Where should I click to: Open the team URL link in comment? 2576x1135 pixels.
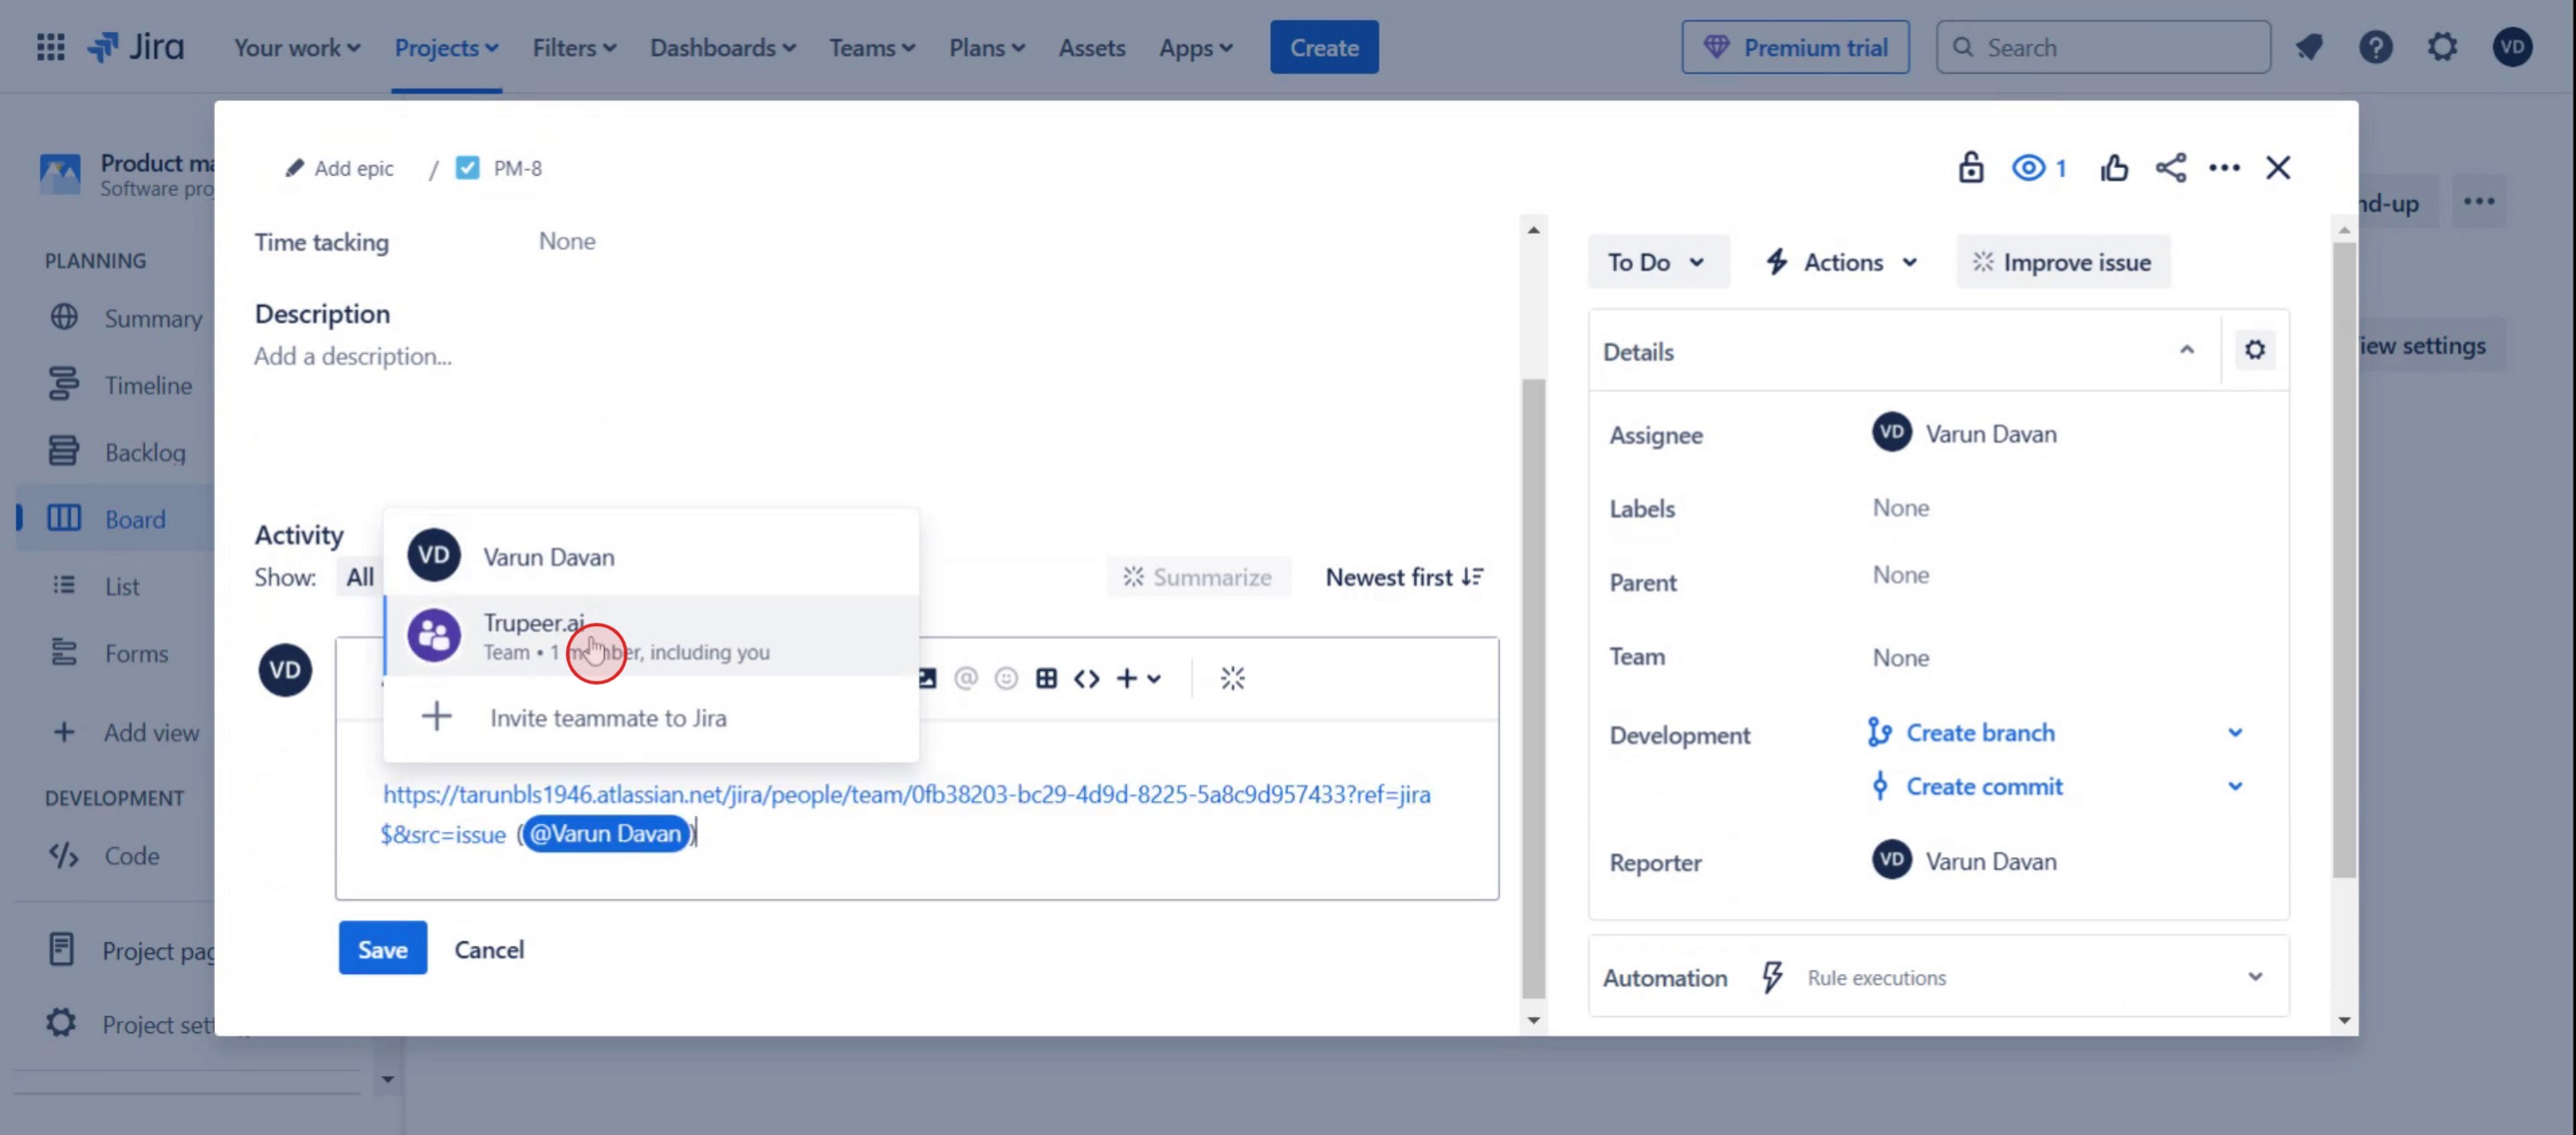(906, 794)
